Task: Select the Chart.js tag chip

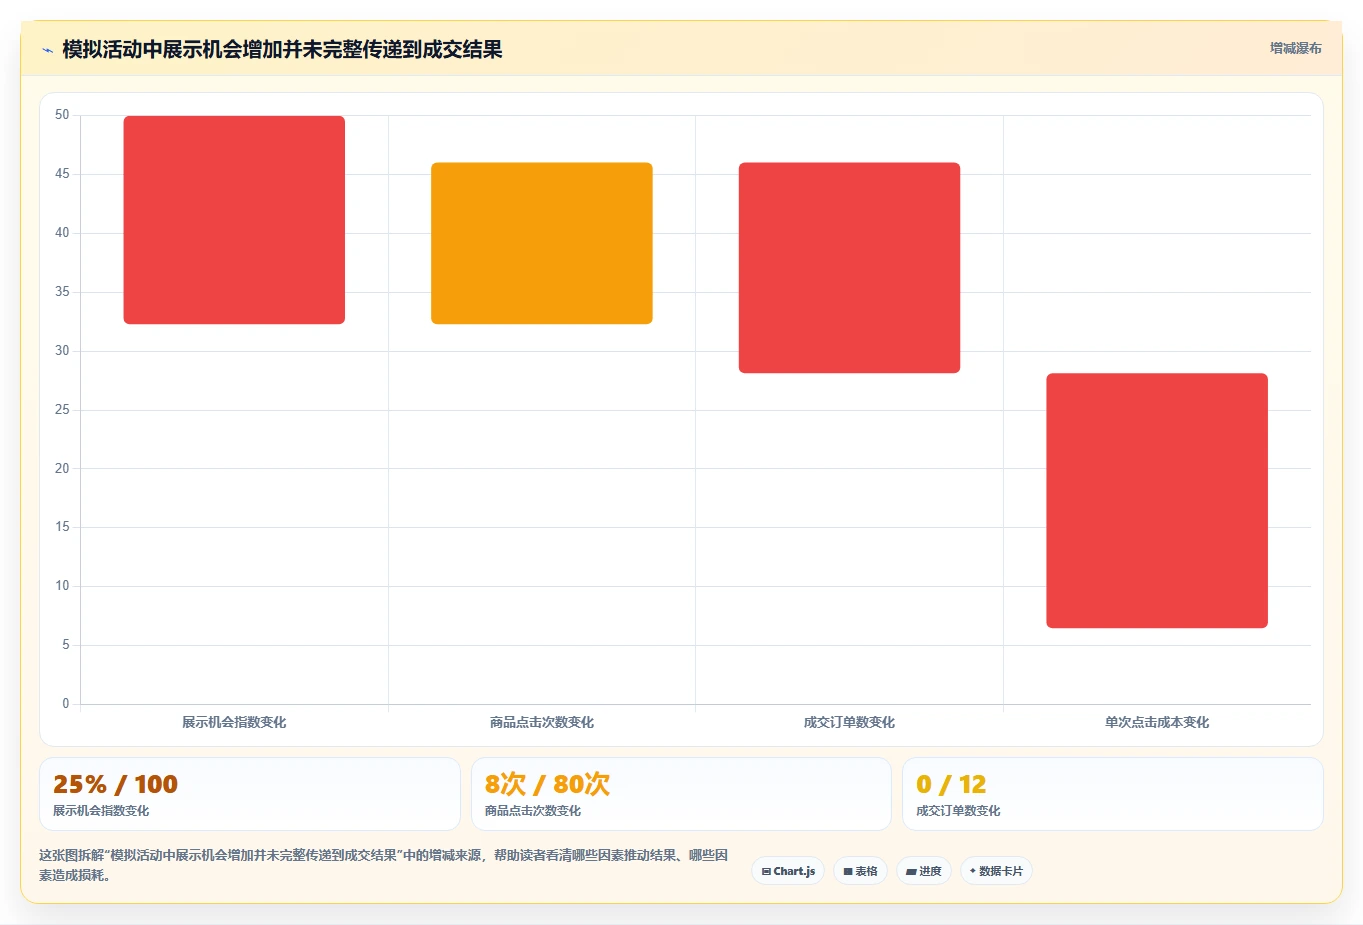Action: coord(788,871)
